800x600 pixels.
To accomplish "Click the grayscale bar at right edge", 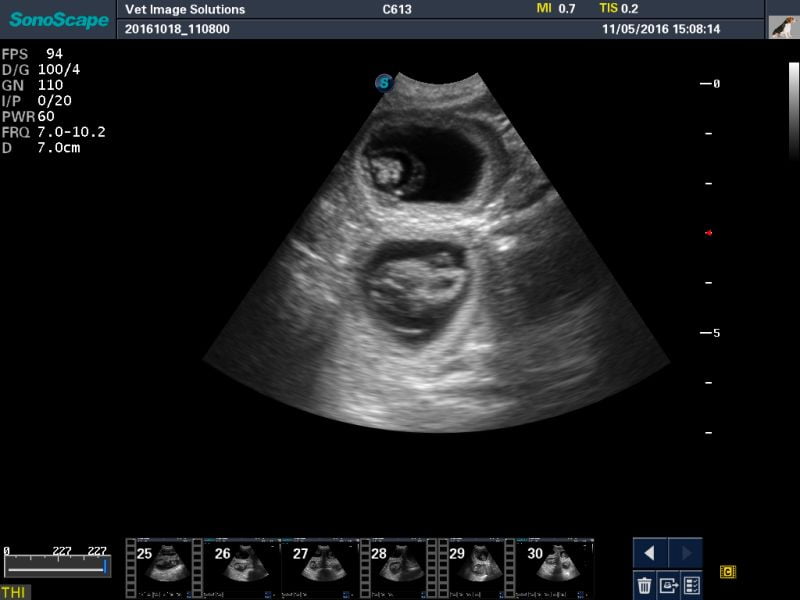I will pyautogui.click(x=794, y=110).
